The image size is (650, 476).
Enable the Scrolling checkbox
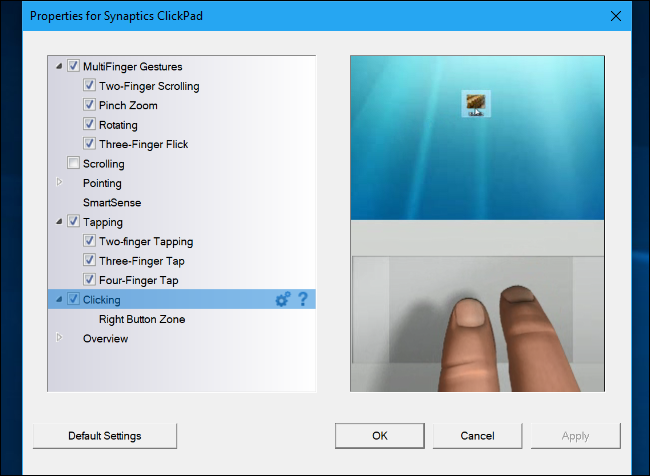(x=73, y=163)
